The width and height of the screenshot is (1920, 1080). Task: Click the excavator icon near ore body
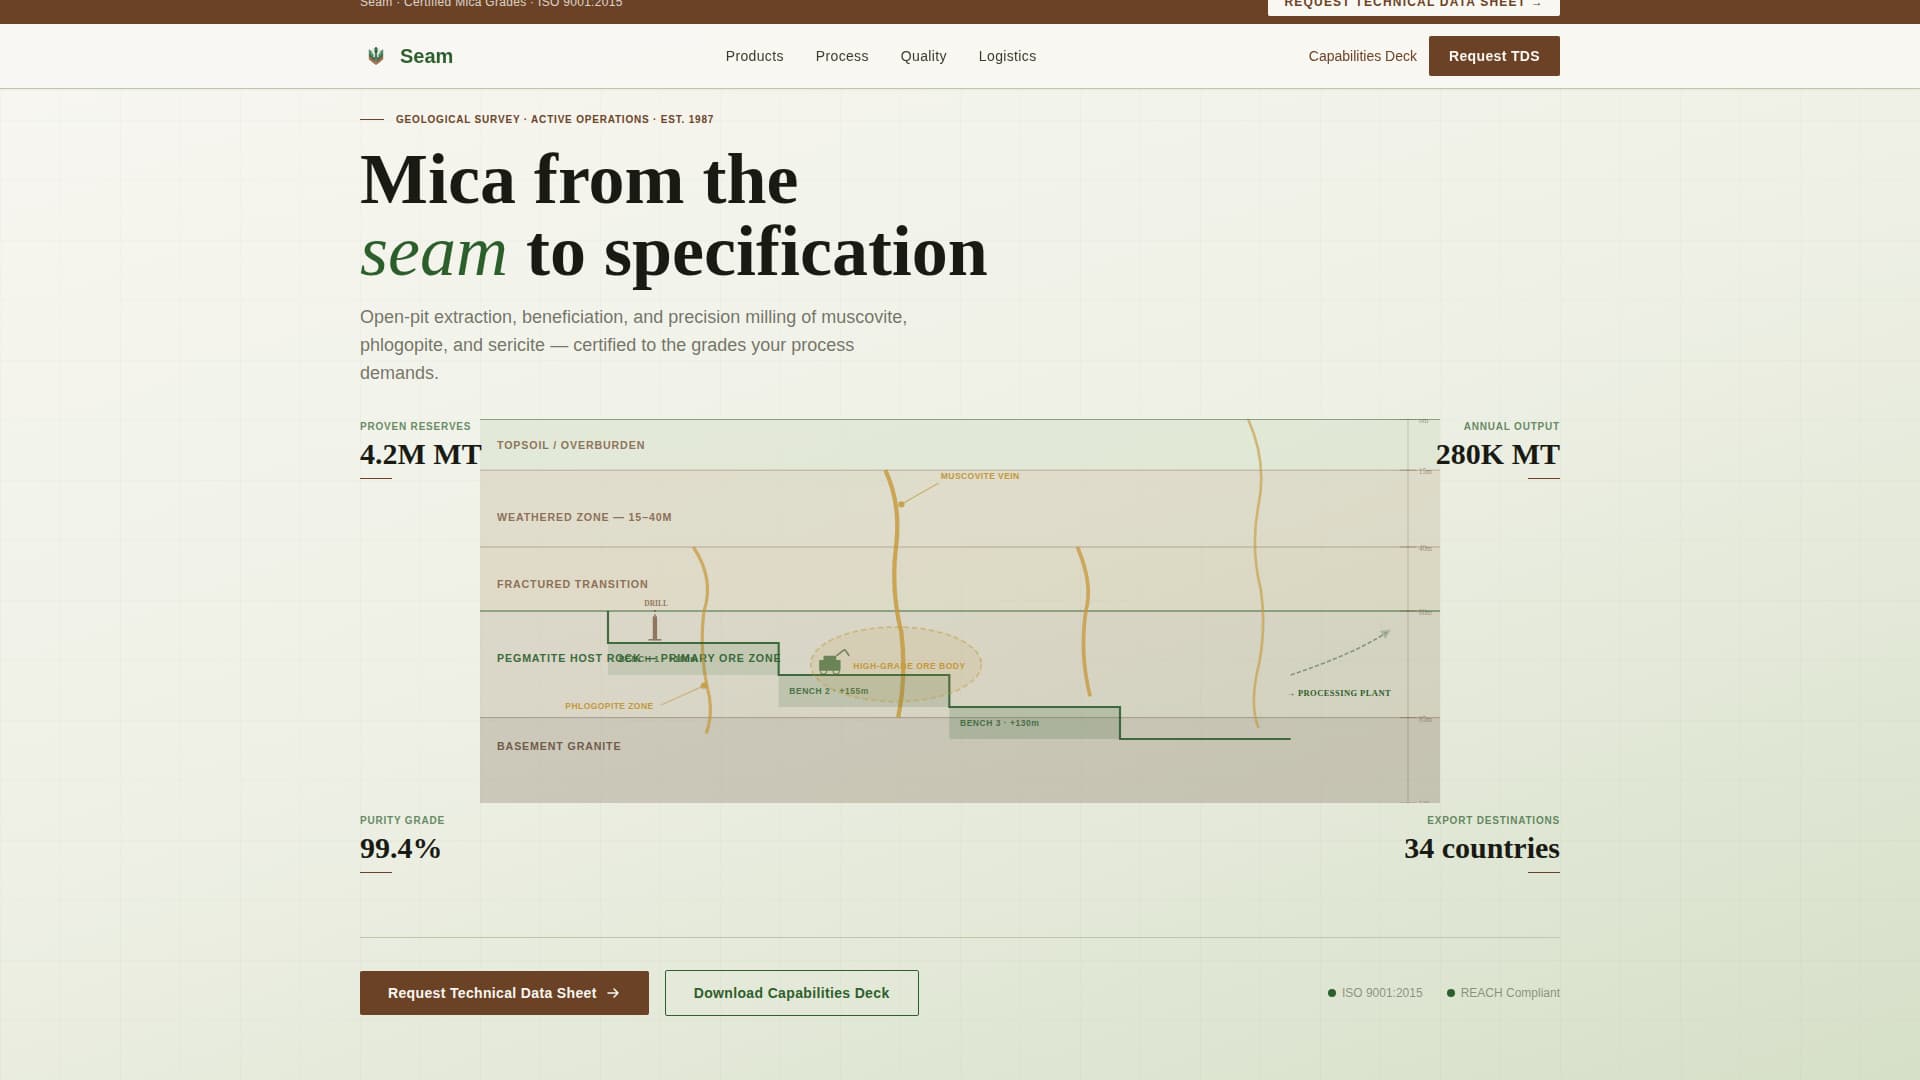point(833,662)
